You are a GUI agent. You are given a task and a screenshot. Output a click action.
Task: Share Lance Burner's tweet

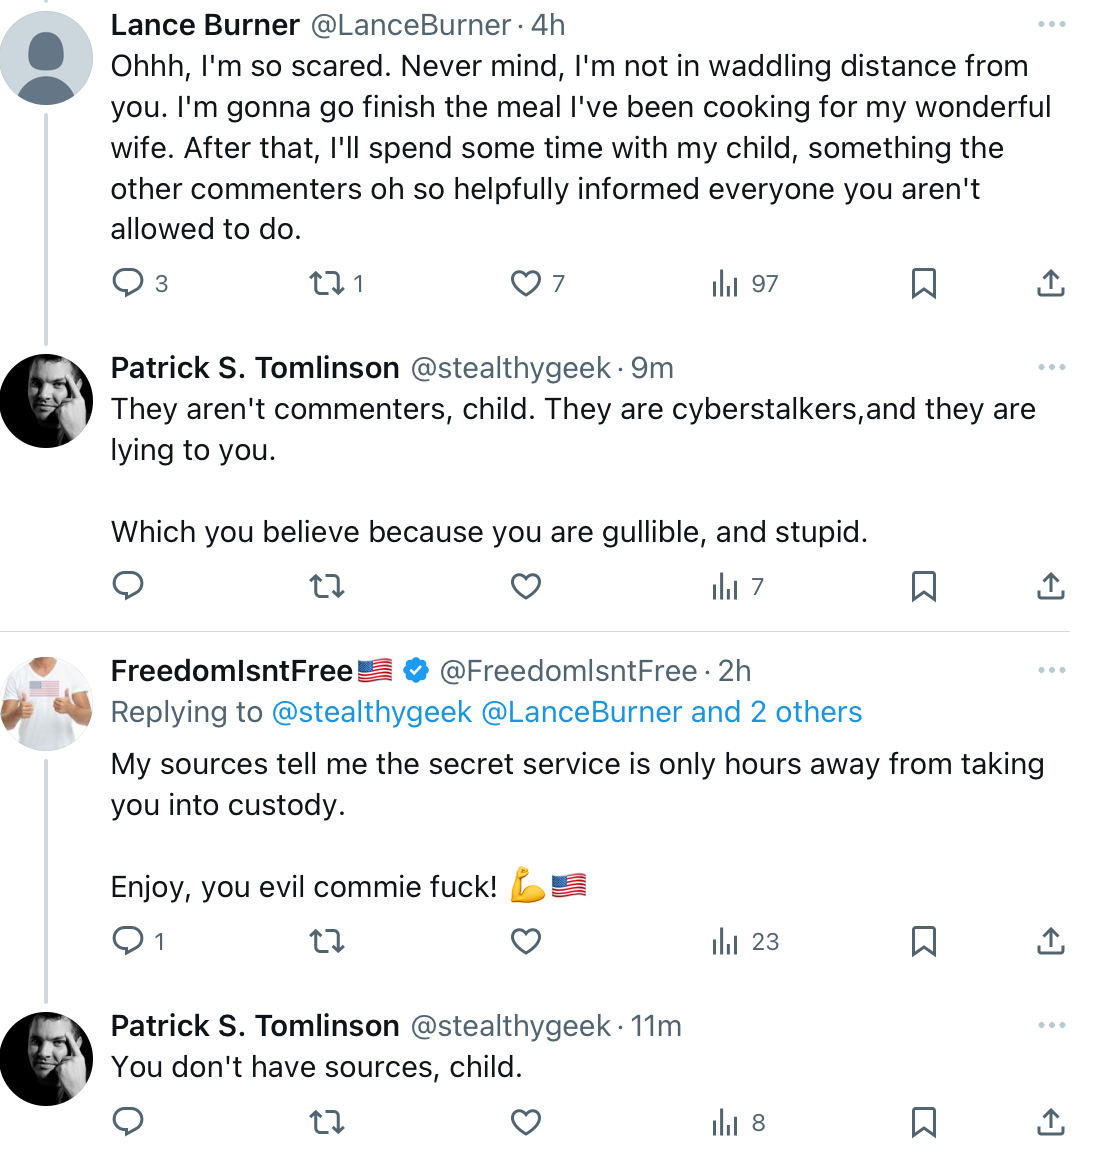[1051, 284]
